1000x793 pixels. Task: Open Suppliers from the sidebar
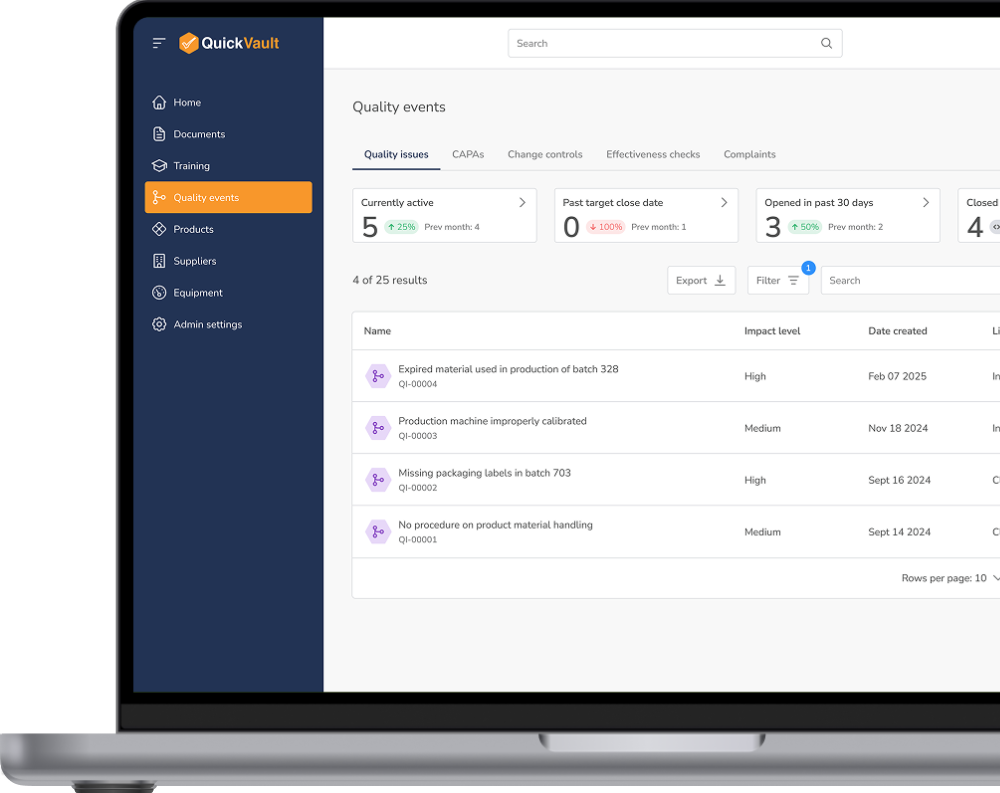point(194,261)
